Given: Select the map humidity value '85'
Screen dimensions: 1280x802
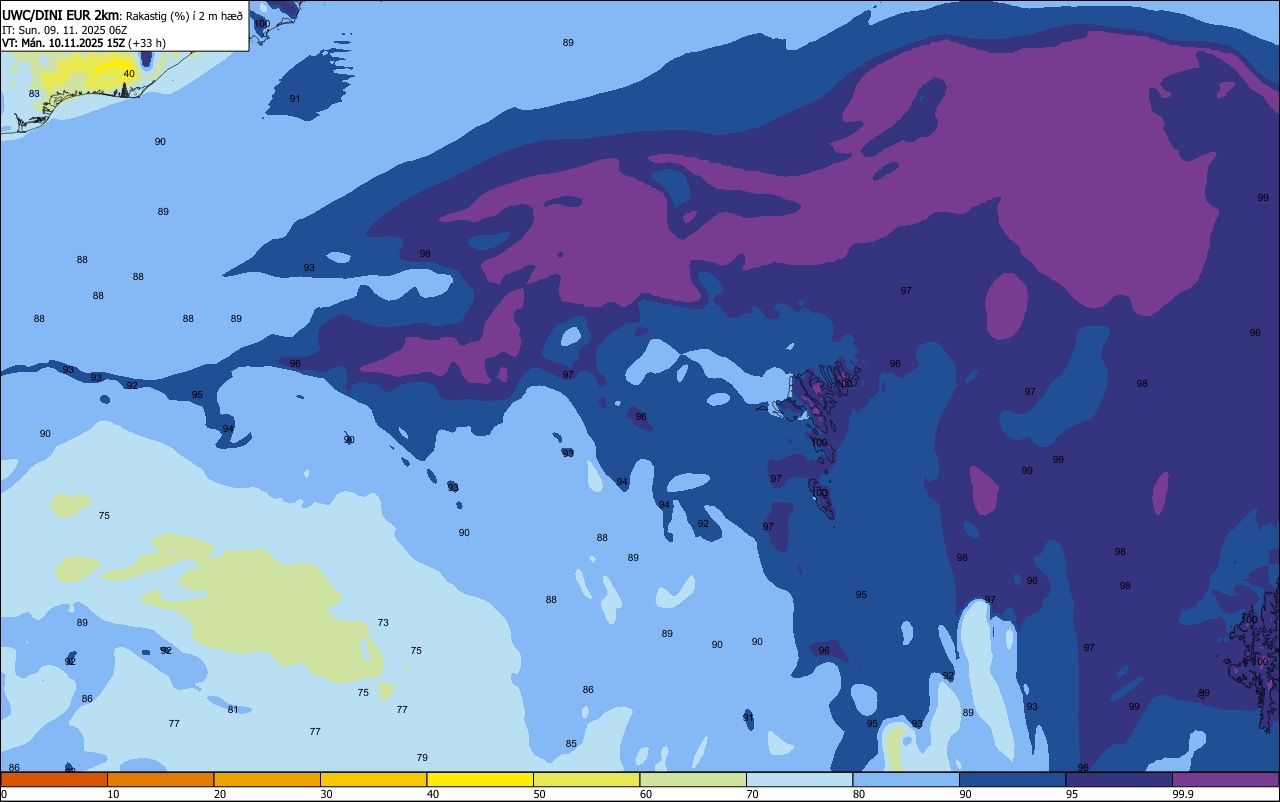Looking at the screenshot, I should coord(571,744).
